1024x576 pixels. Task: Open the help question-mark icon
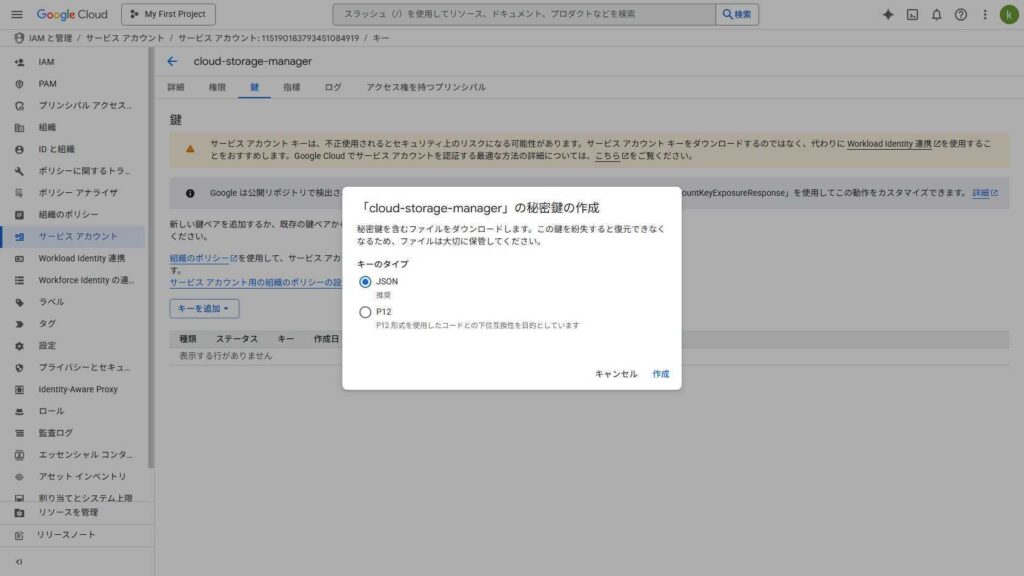point(961,14)
